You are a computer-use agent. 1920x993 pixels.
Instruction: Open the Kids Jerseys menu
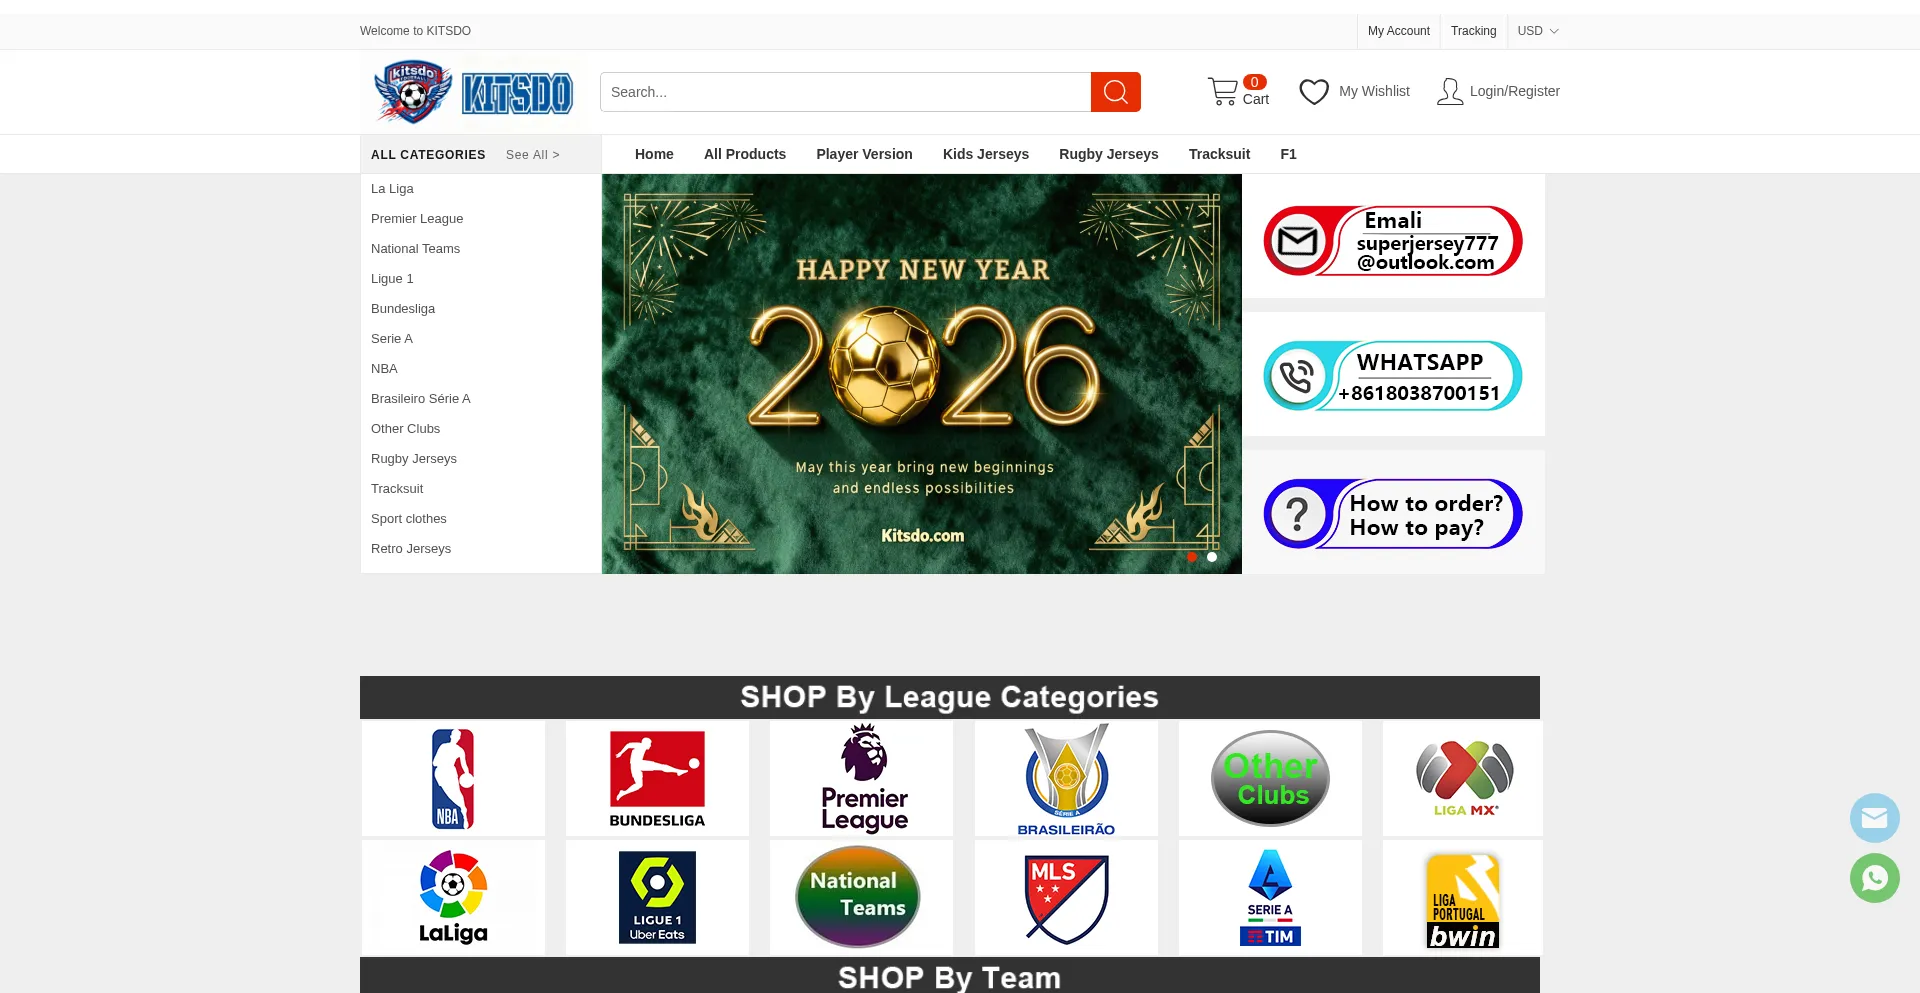986,154
